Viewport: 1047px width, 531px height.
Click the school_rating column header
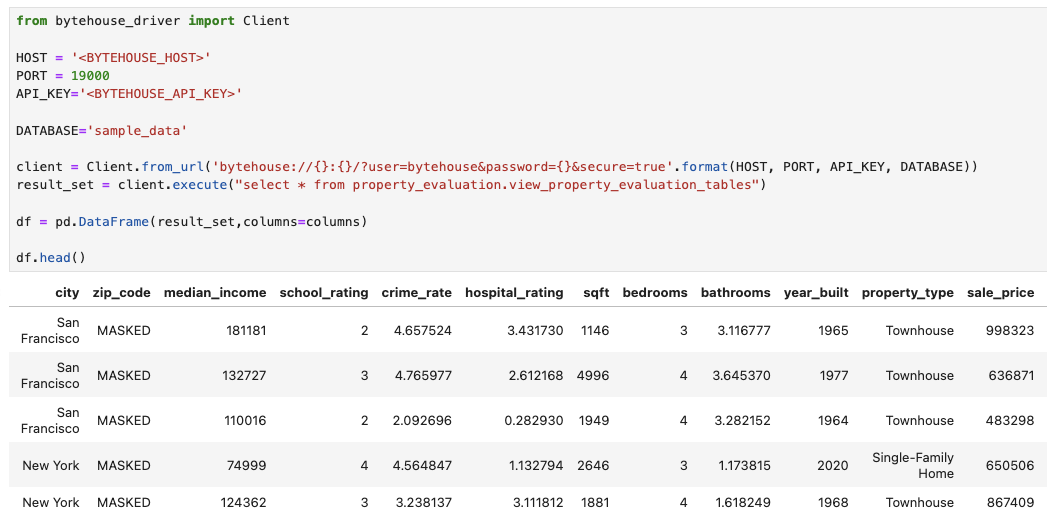point(324,293)
